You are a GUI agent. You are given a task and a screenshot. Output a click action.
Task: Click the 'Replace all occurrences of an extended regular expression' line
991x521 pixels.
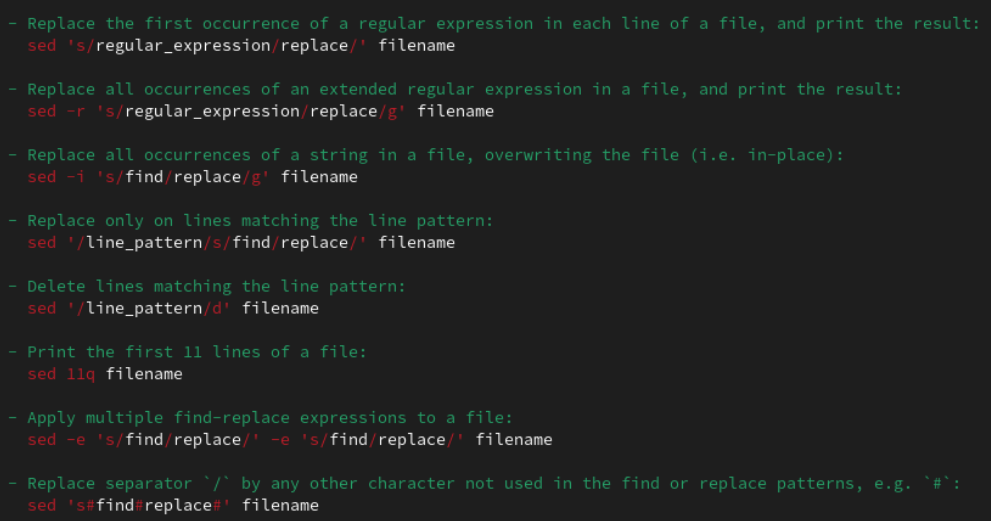coord(464,89)
